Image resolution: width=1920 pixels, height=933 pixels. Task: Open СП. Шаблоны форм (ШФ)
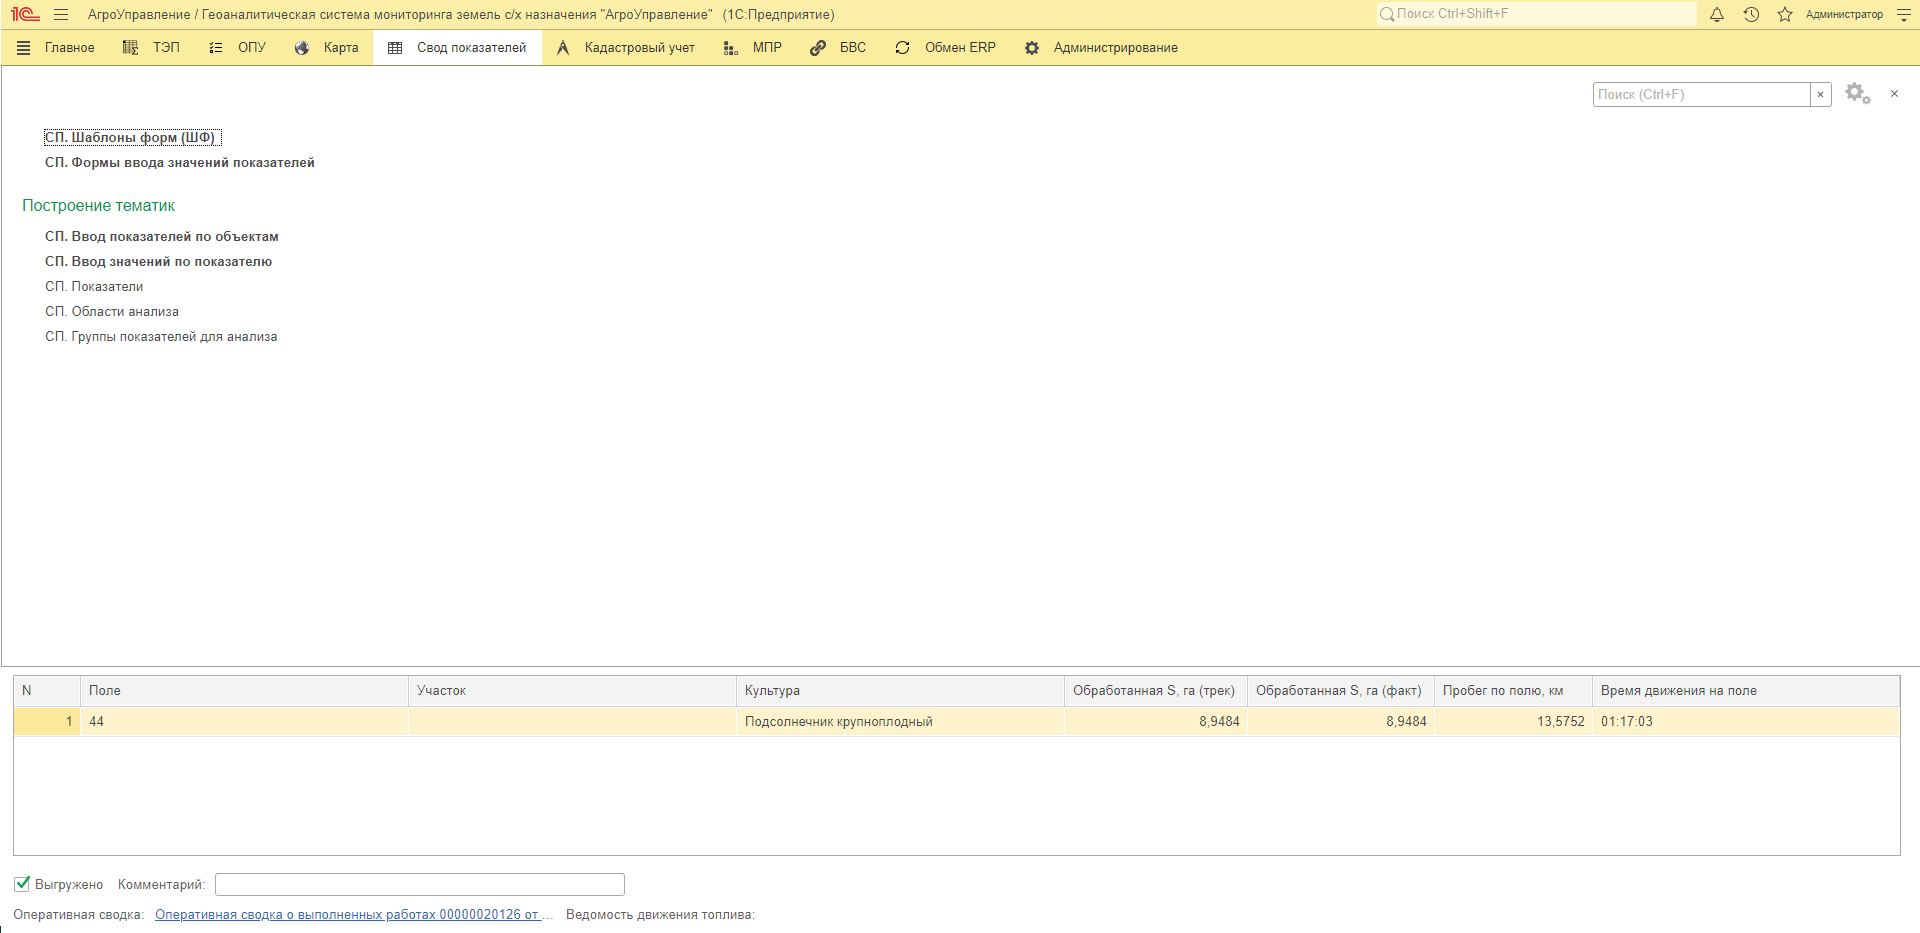[130, 137]
